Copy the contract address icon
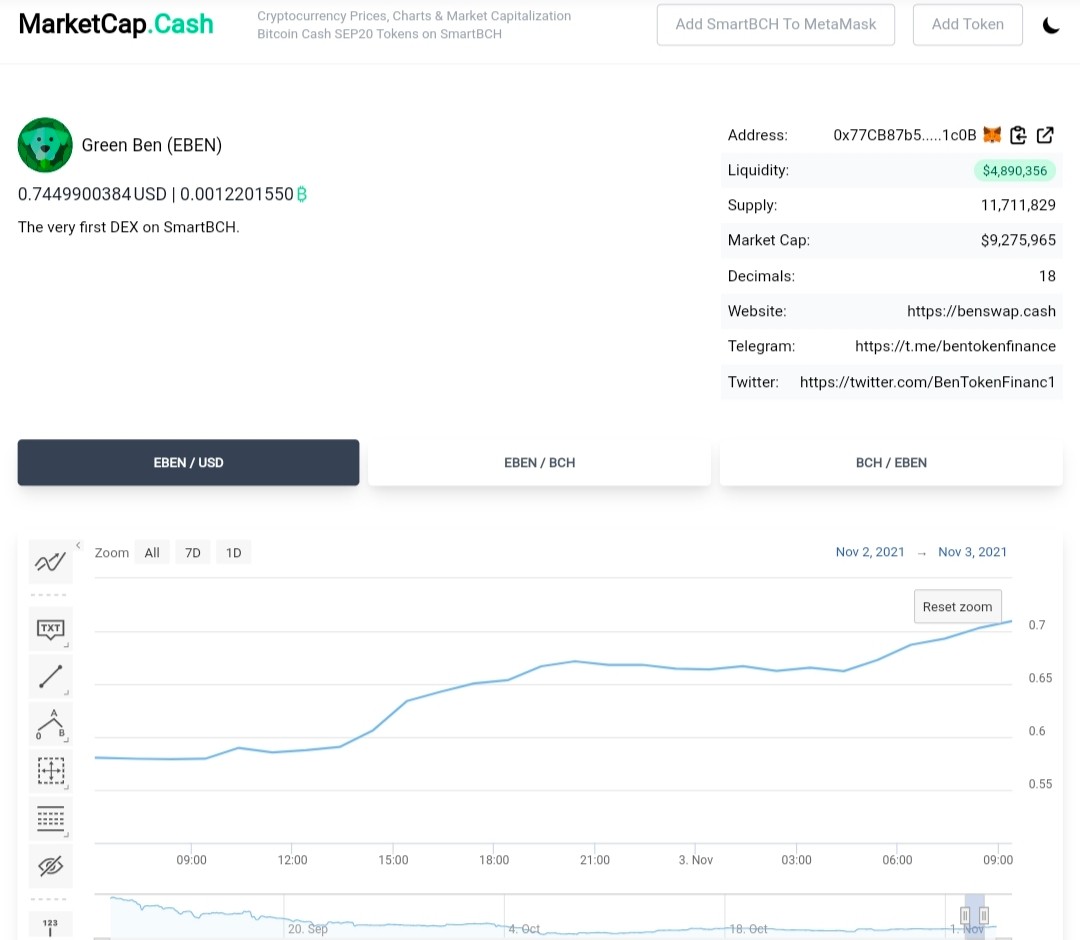The width and height of the screenshot is (1080, 940). pos(1018,135)
